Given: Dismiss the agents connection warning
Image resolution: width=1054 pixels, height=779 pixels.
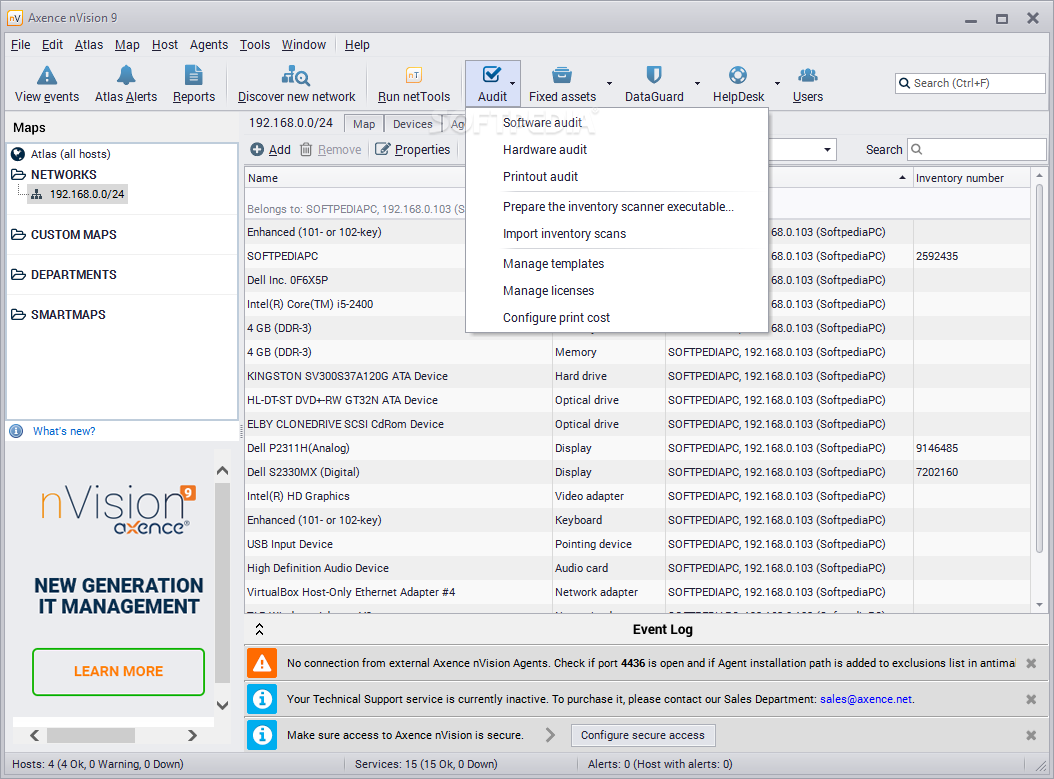Looking at the screenshot, I should point(1030,663).
